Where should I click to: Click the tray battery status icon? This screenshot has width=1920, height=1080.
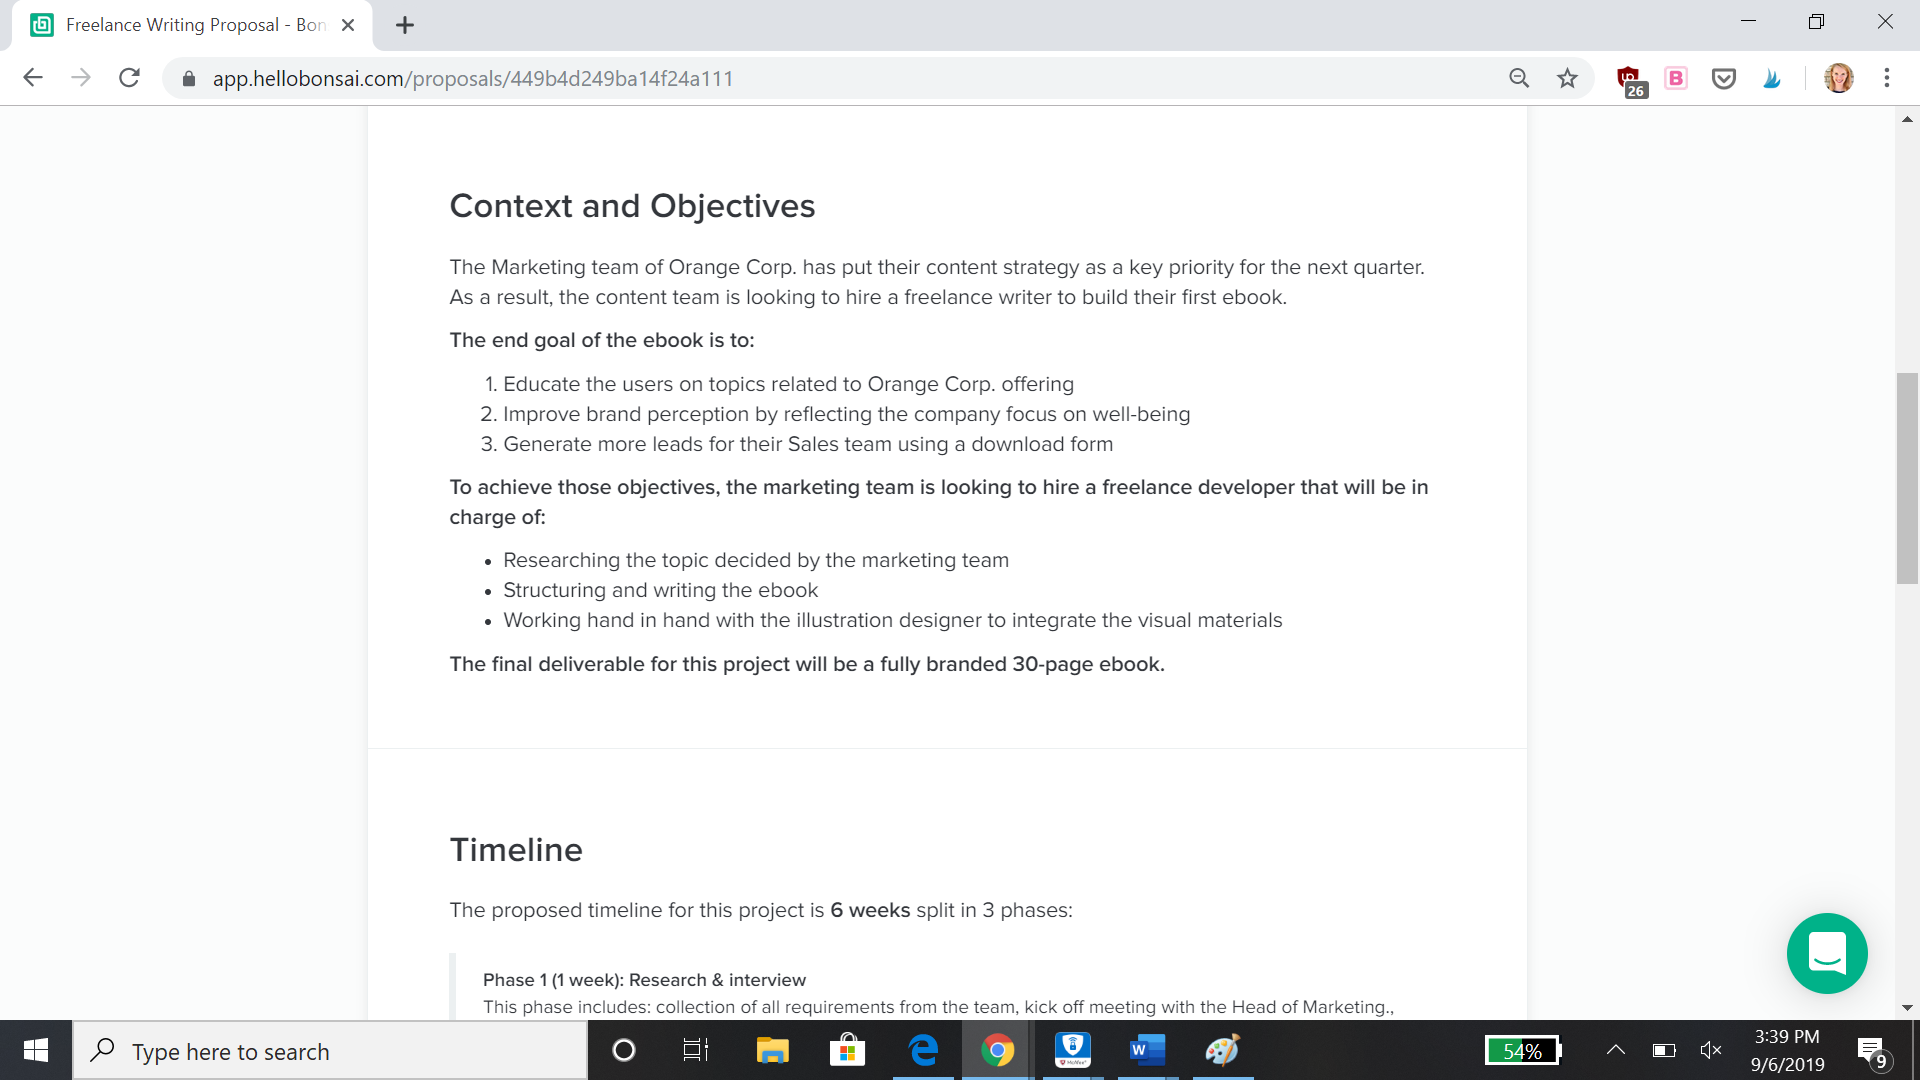(x=1664, y=1050)
